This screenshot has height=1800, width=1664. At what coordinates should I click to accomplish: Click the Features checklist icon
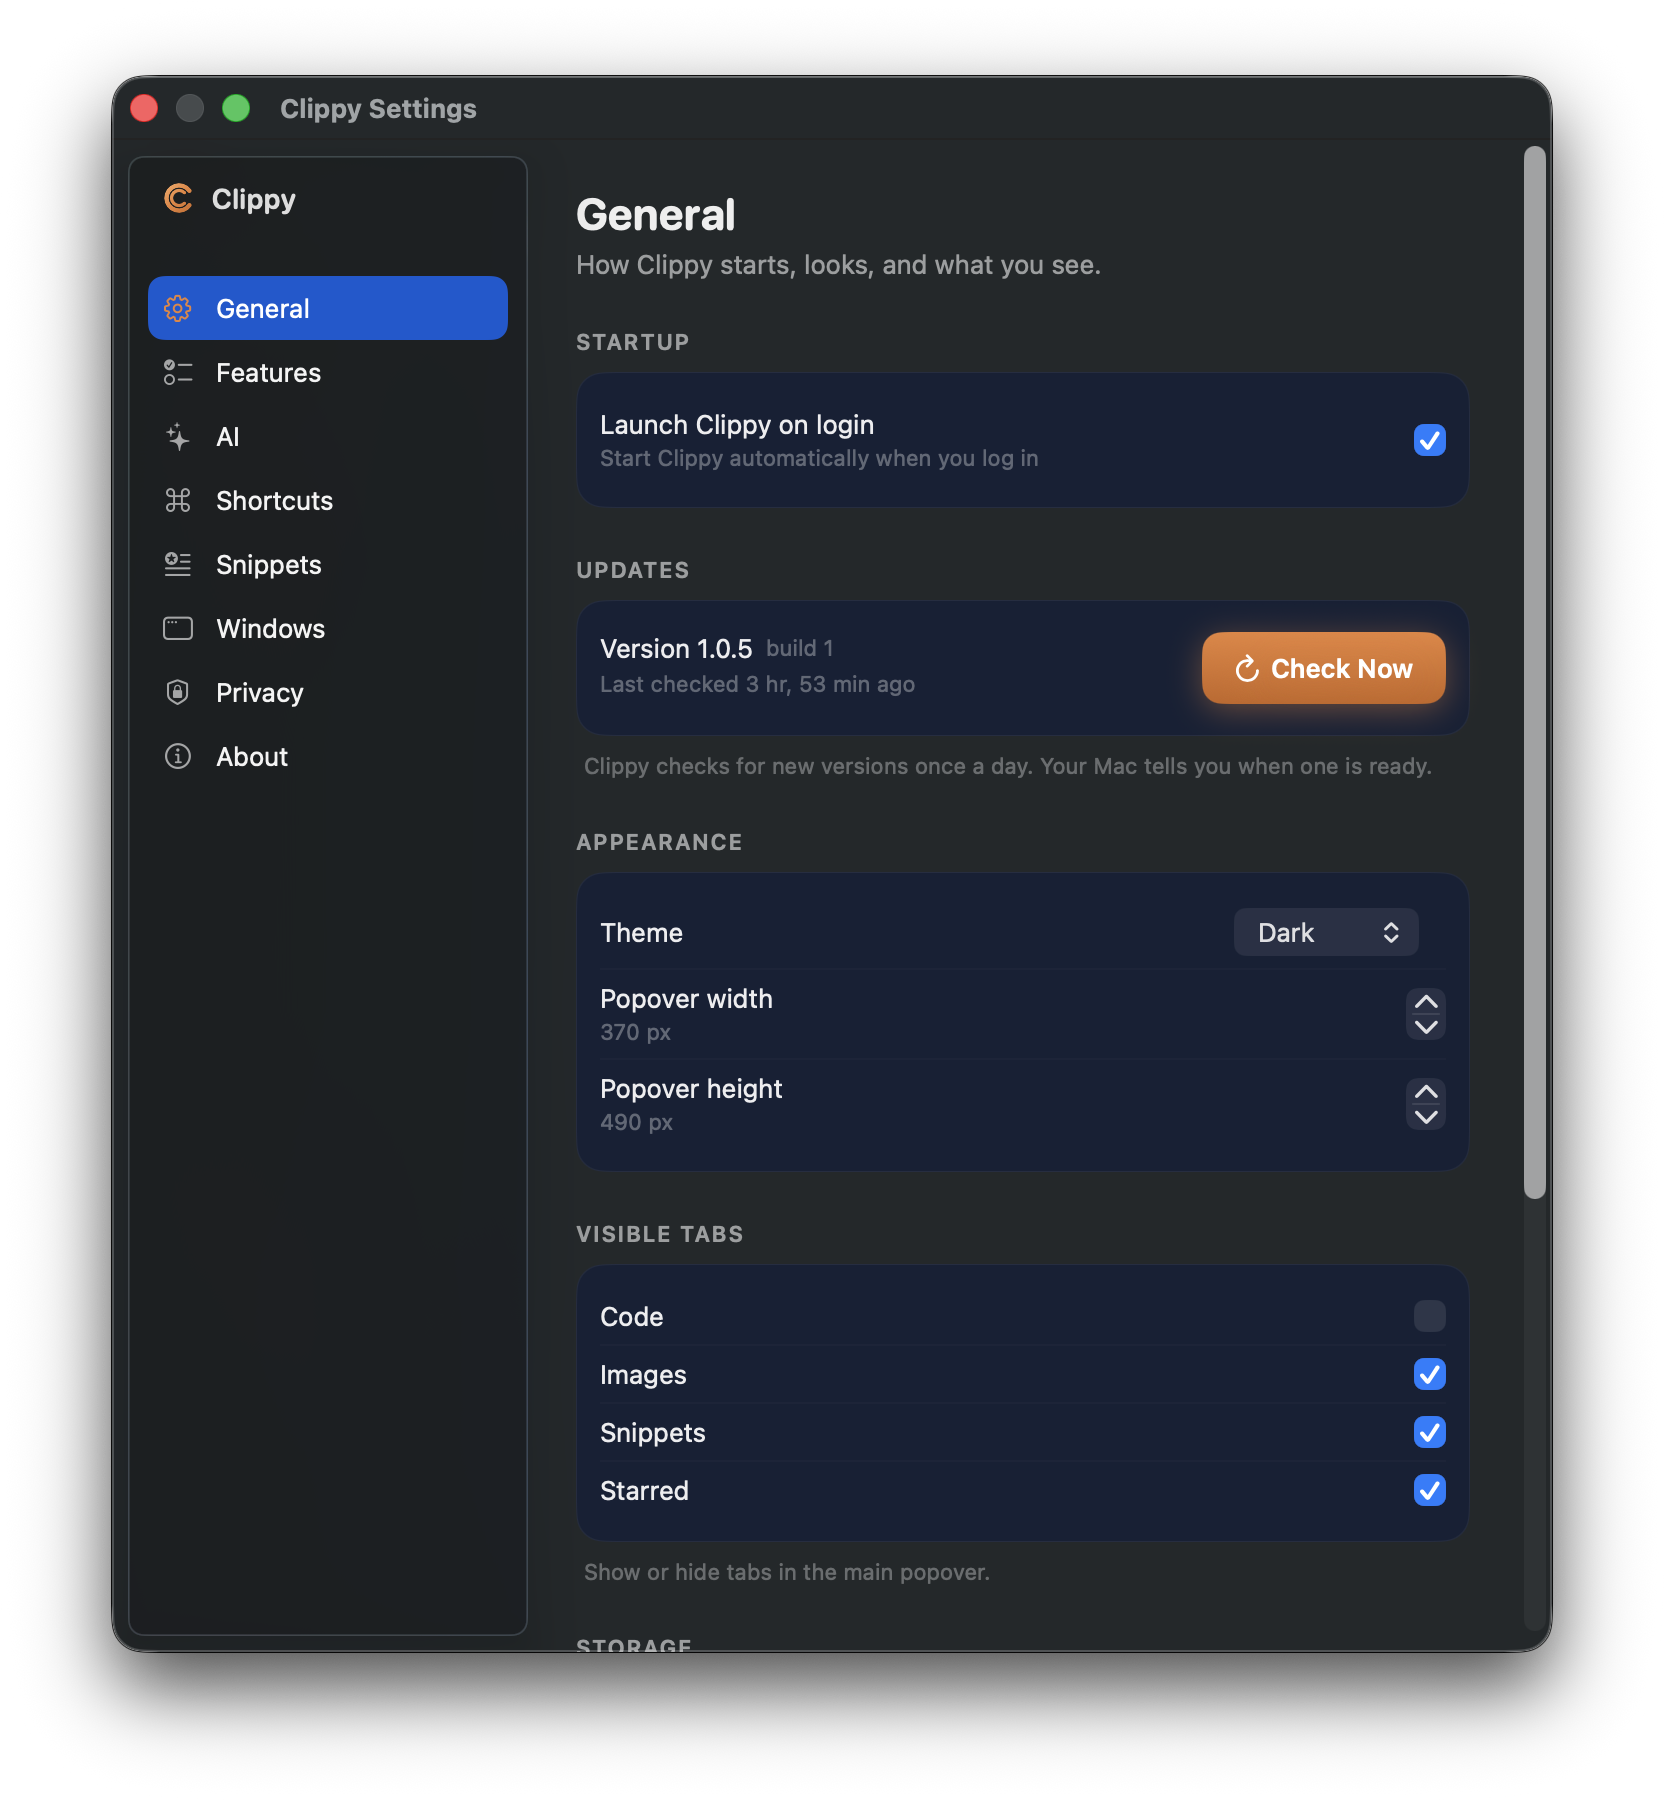coord(178,372)
